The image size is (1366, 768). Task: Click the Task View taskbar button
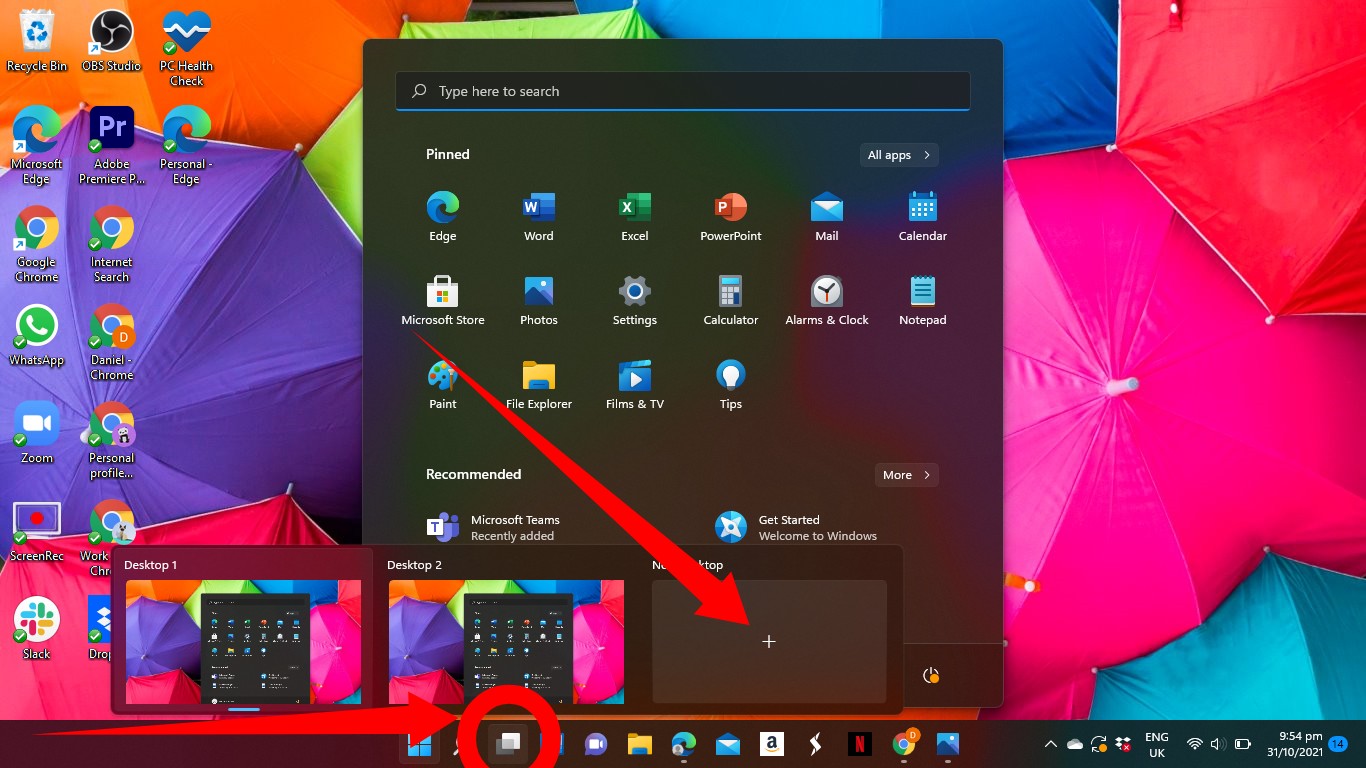509,744
